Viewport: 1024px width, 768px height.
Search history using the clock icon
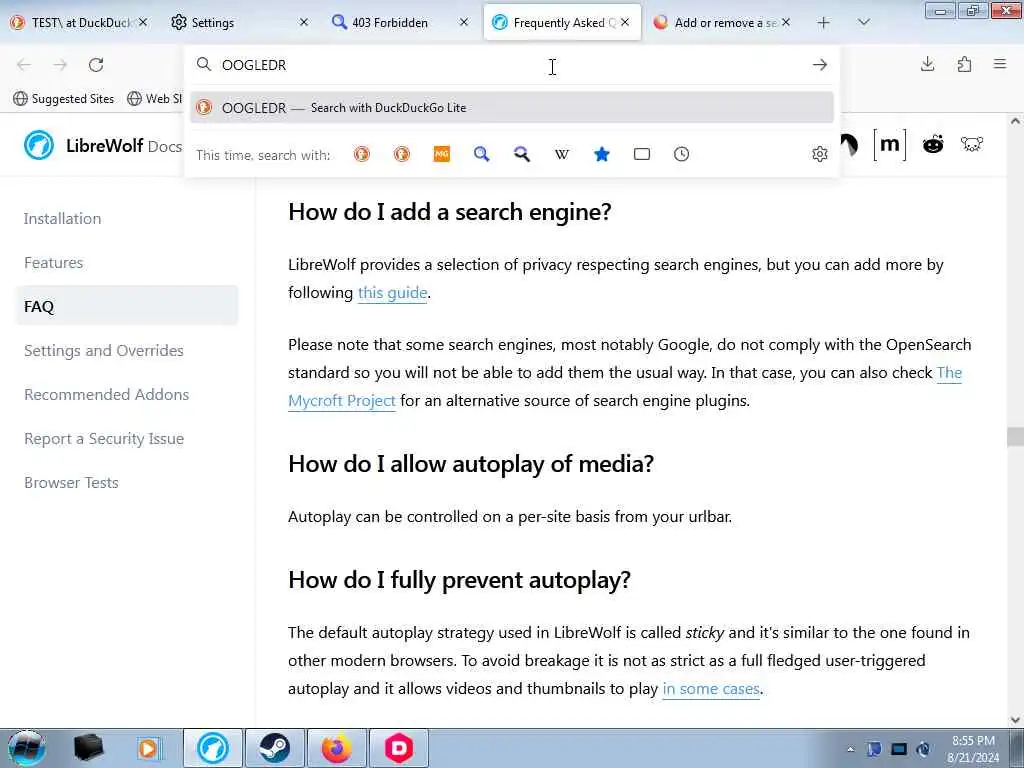682,154
